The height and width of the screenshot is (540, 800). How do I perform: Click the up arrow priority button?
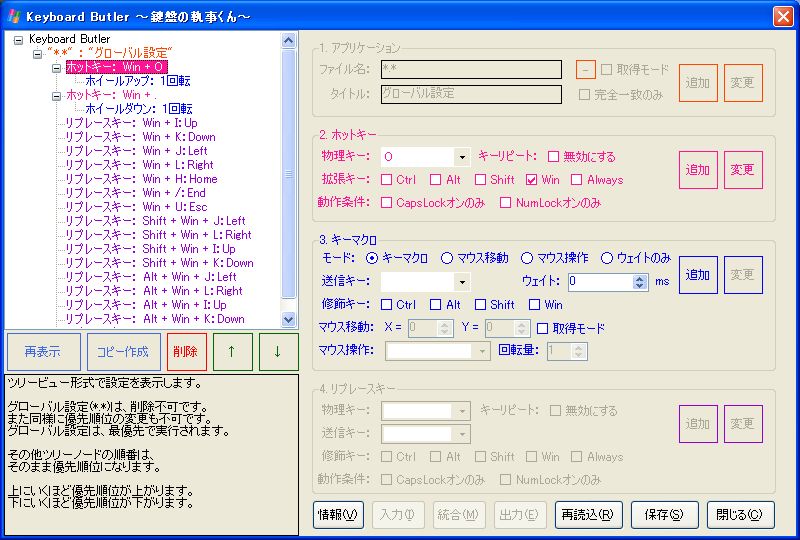(232, 352)
